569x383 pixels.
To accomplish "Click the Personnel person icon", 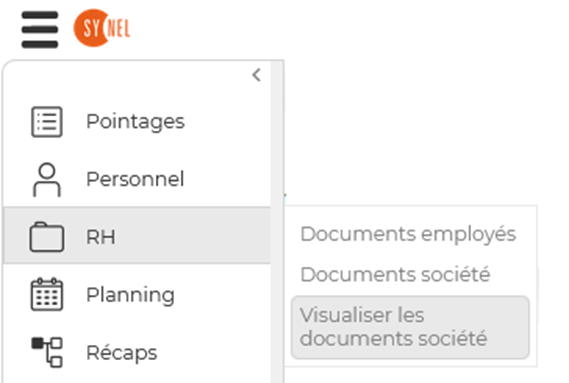I will [47, 180].
